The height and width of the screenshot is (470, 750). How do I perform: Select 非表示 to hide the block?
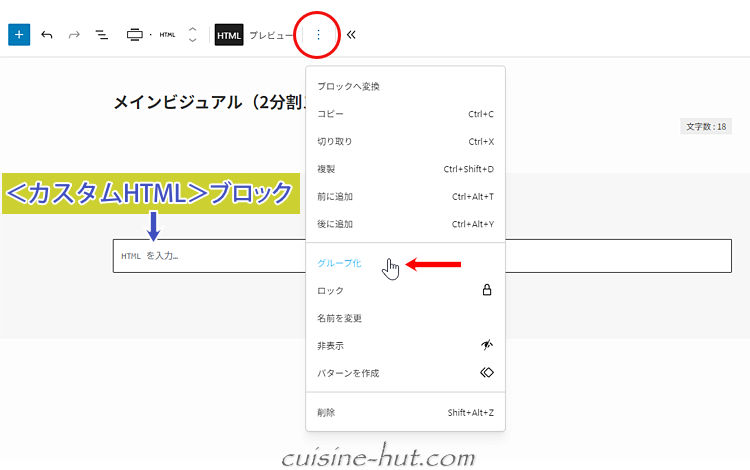pyautogui.click(x=405, y=346)
